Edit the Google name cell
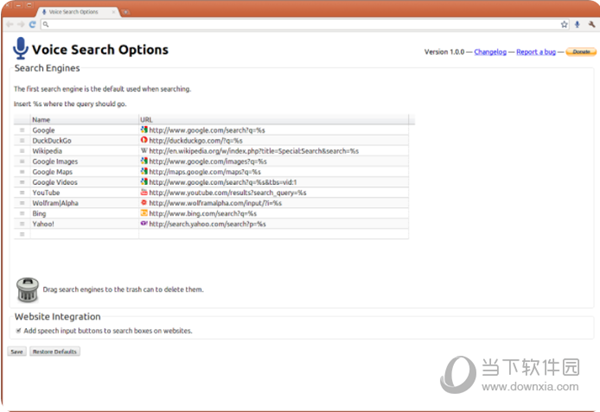The image size is (600, 412). 85,130
